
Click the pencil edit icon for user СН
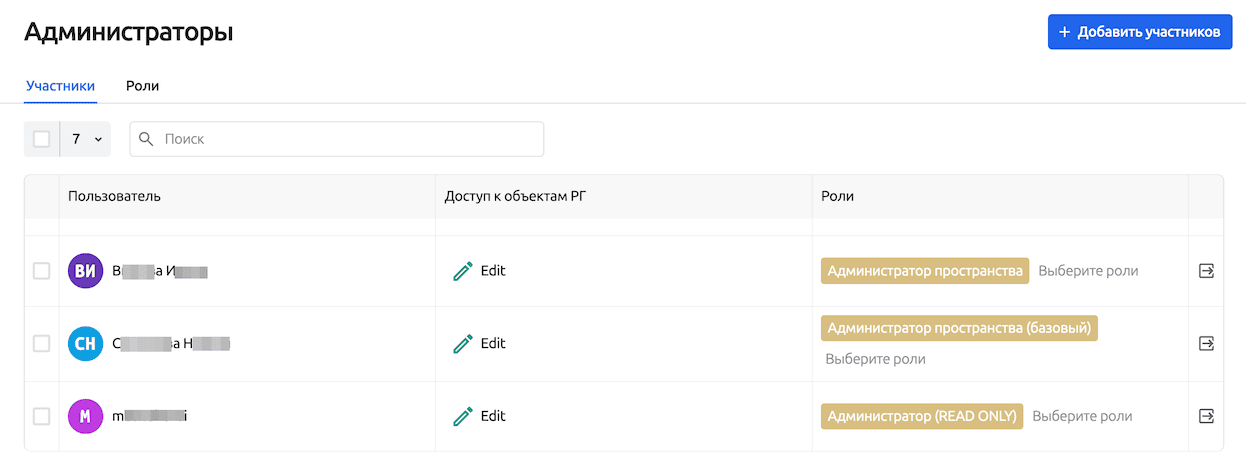[462, 344]
